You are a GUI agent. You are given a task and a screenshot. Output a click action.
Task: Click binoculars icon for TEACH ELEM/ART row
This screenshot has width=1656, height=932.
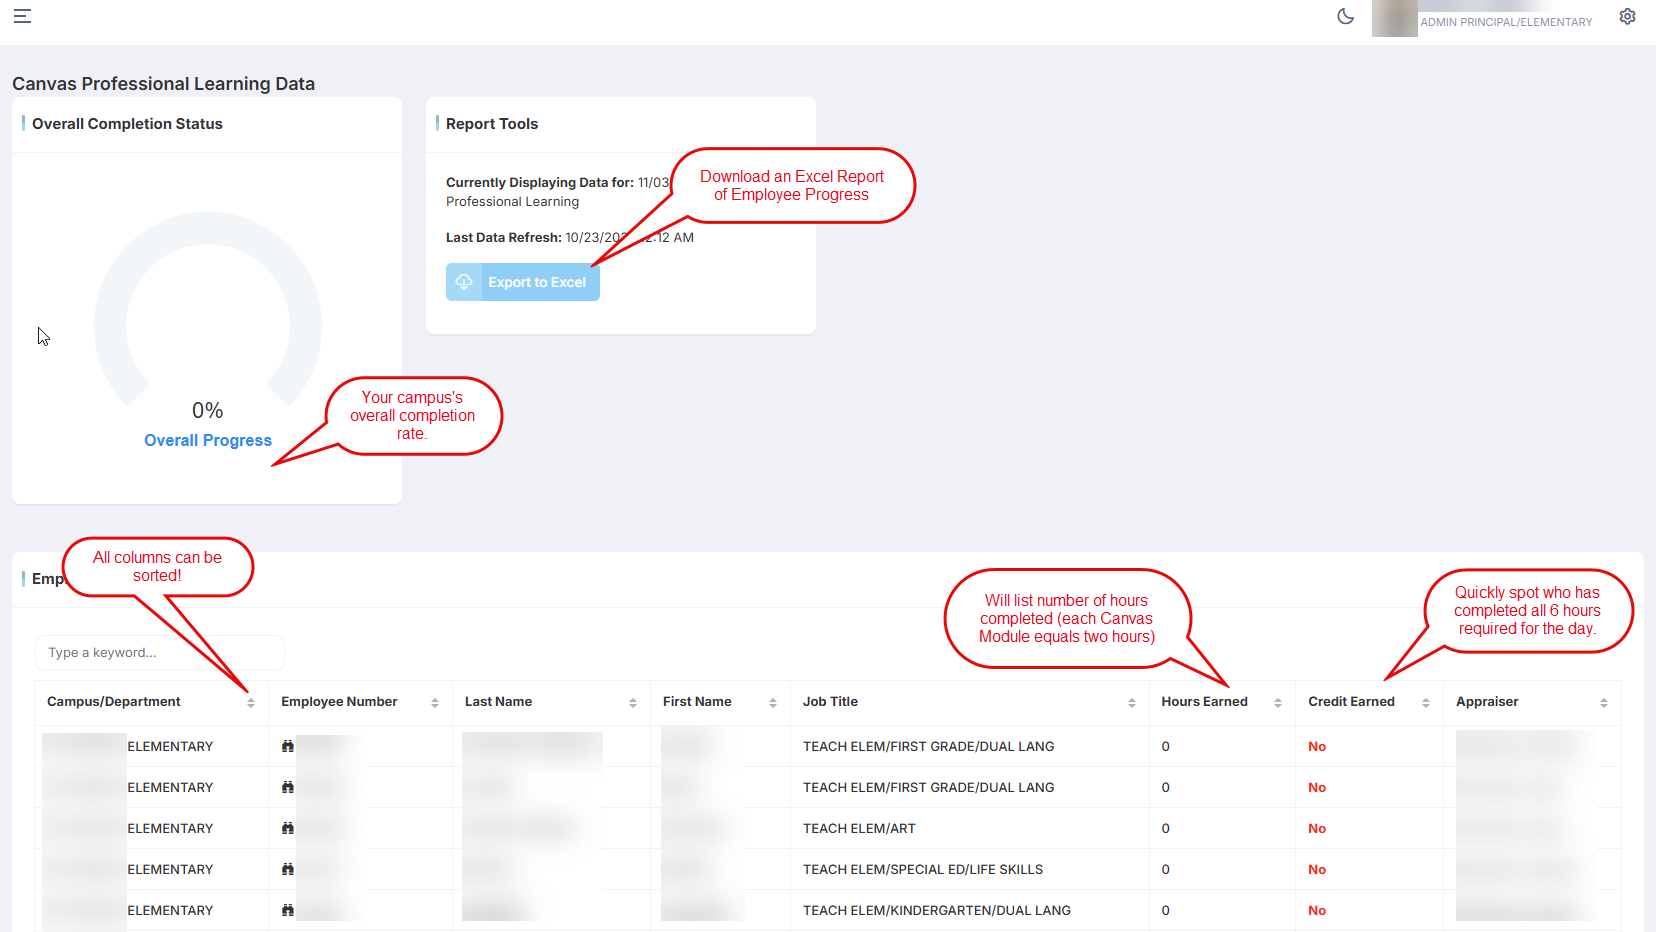pos(288,828)
